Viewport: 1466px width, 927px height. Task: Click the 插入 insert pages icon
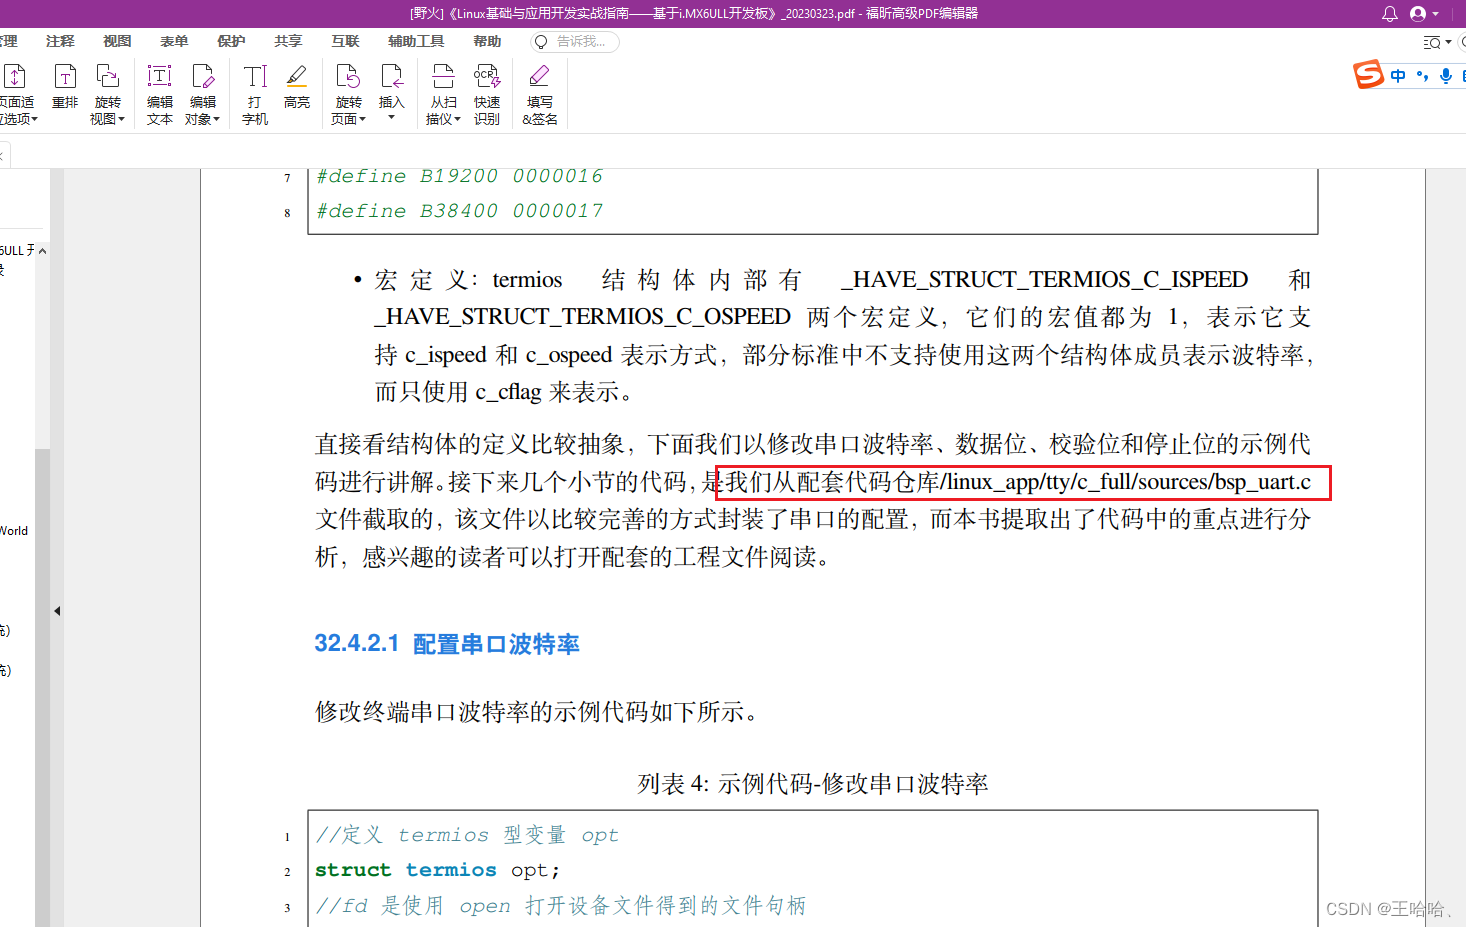coord(392,77)
